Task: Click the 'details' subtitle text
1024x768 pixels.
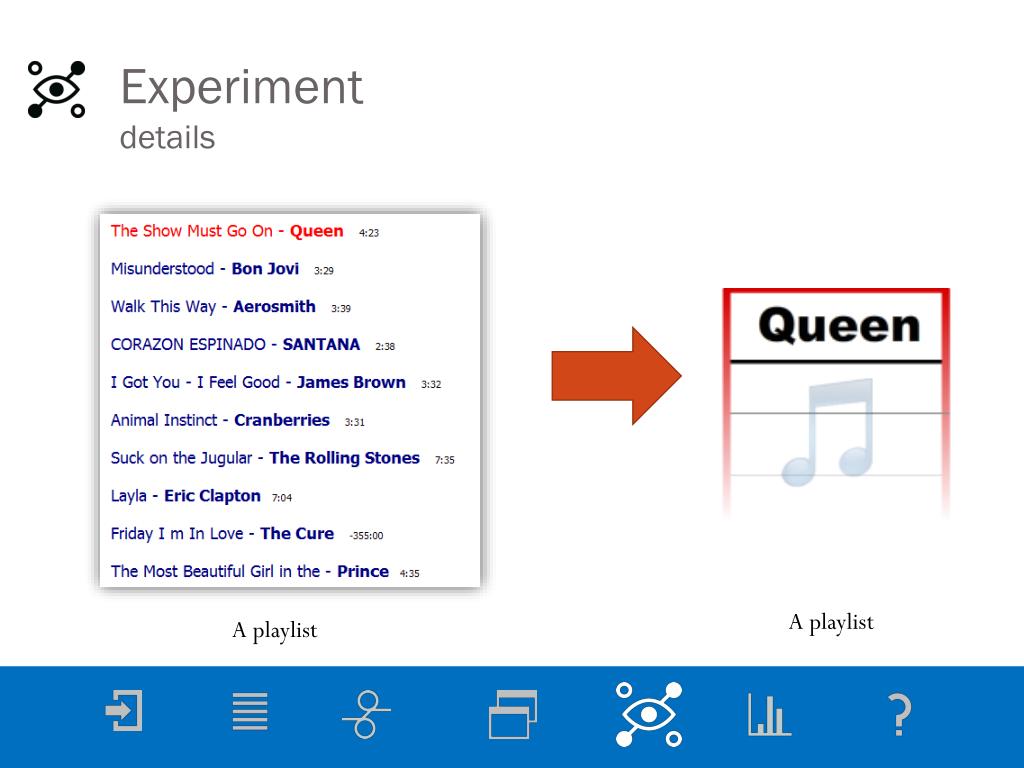Action: point(167,138)
